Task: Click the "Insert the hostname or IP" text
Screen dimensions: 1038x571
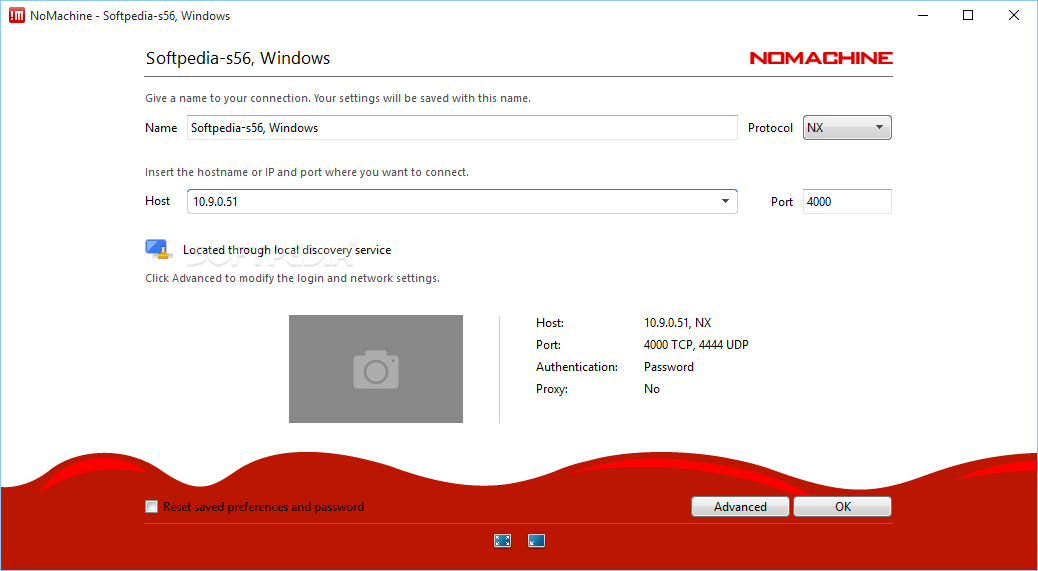Action: coord(307,172)
